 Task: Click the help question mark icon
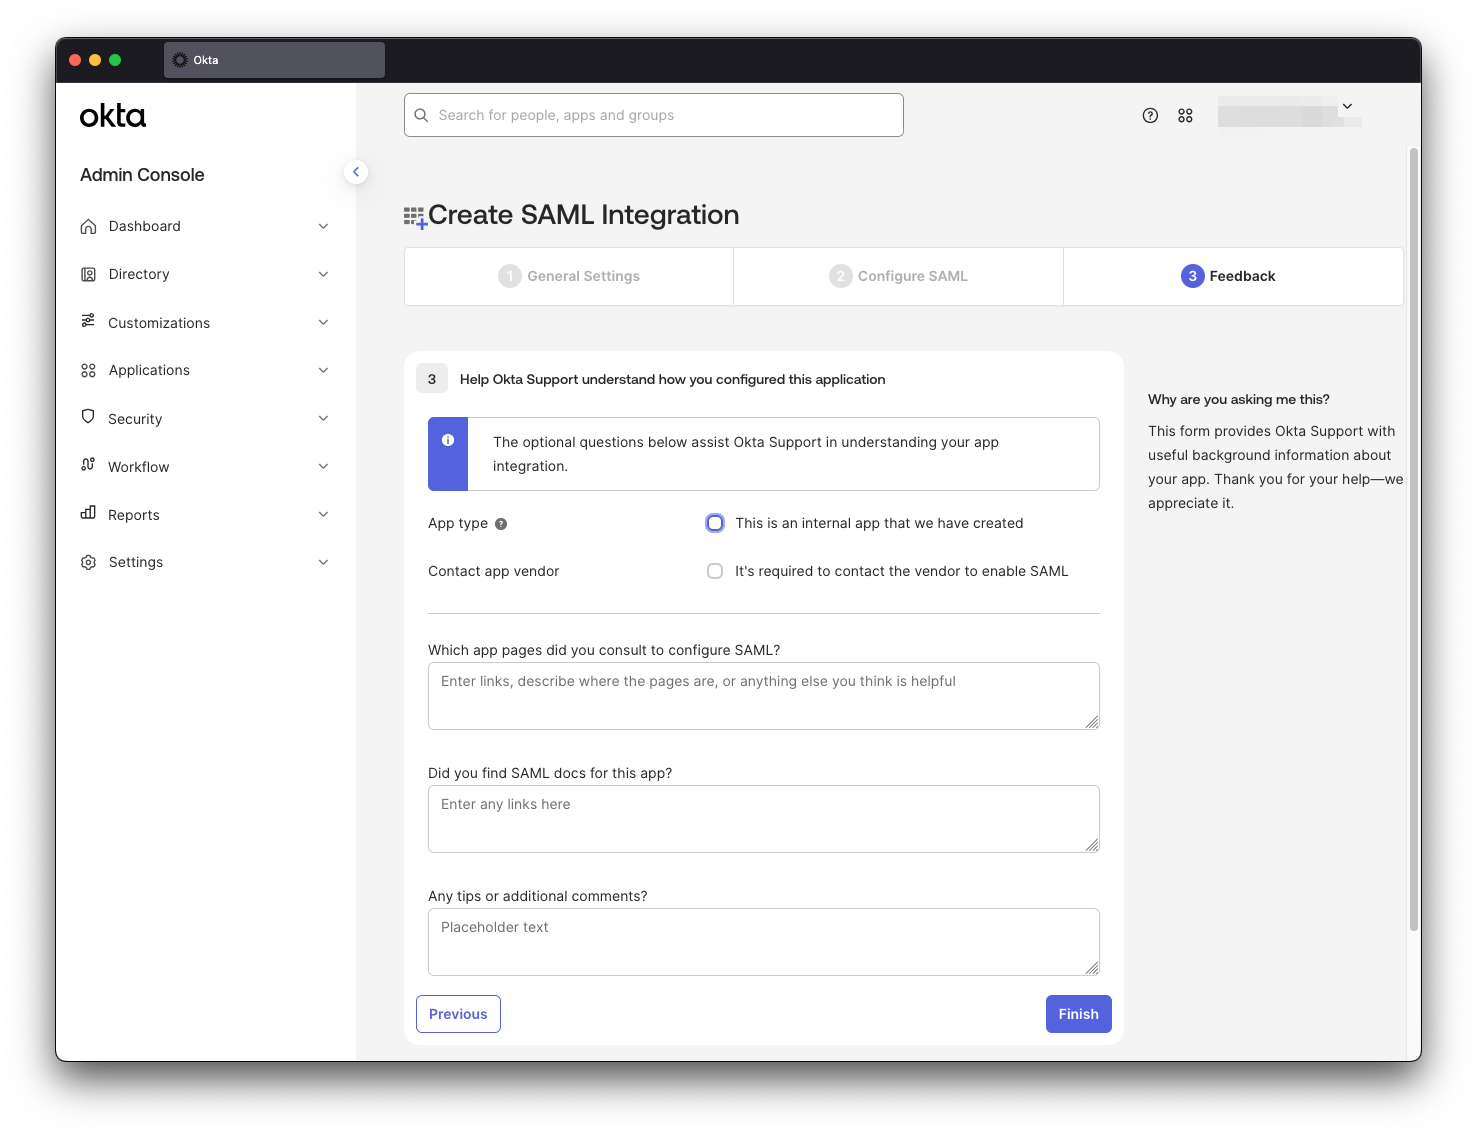(x=1149, y=115)
